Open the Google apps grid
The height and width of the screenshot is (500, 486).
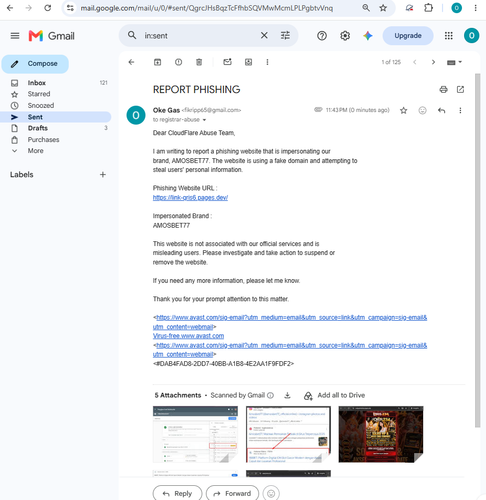pos(449,36)
